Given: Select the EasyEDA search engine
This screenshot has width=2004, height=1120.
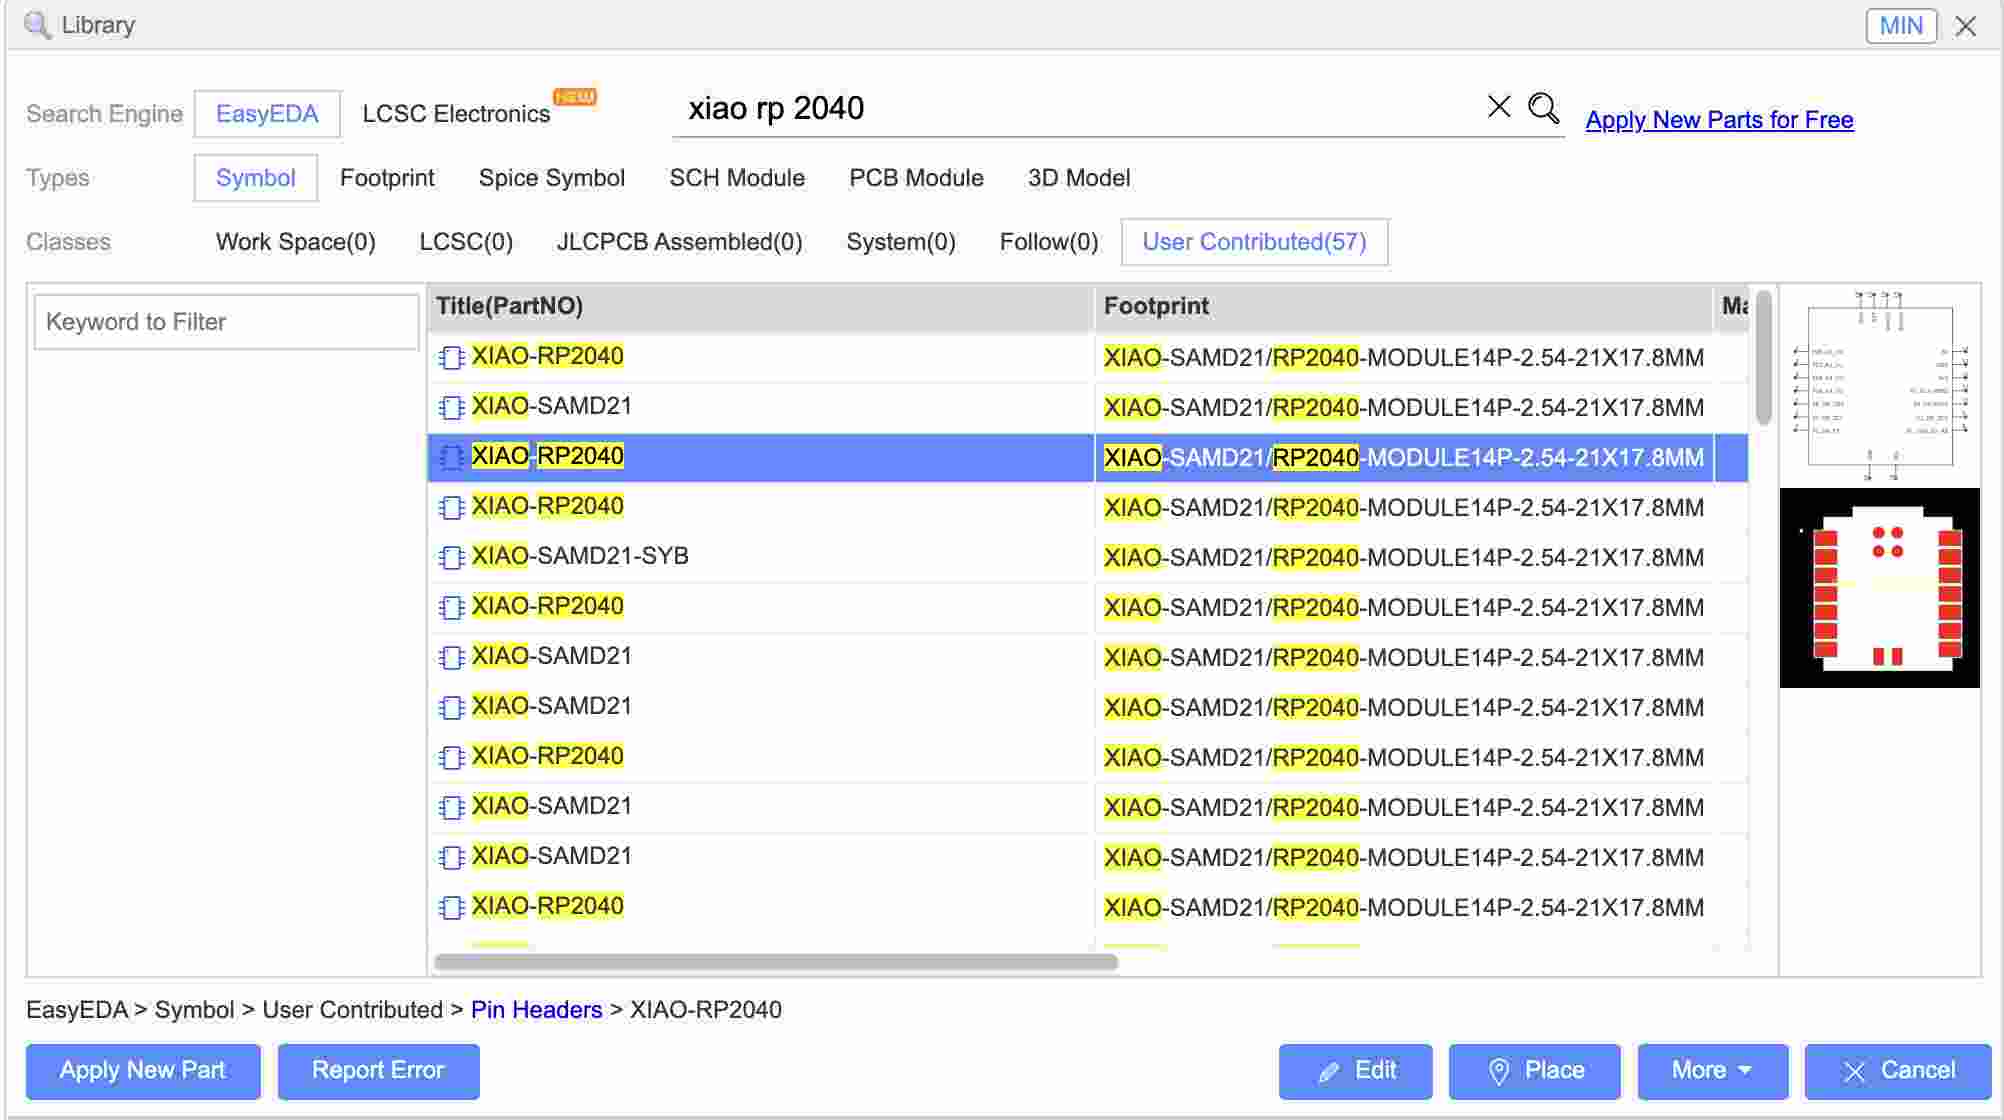Looking at the screenshot, I should pos(267,114).
